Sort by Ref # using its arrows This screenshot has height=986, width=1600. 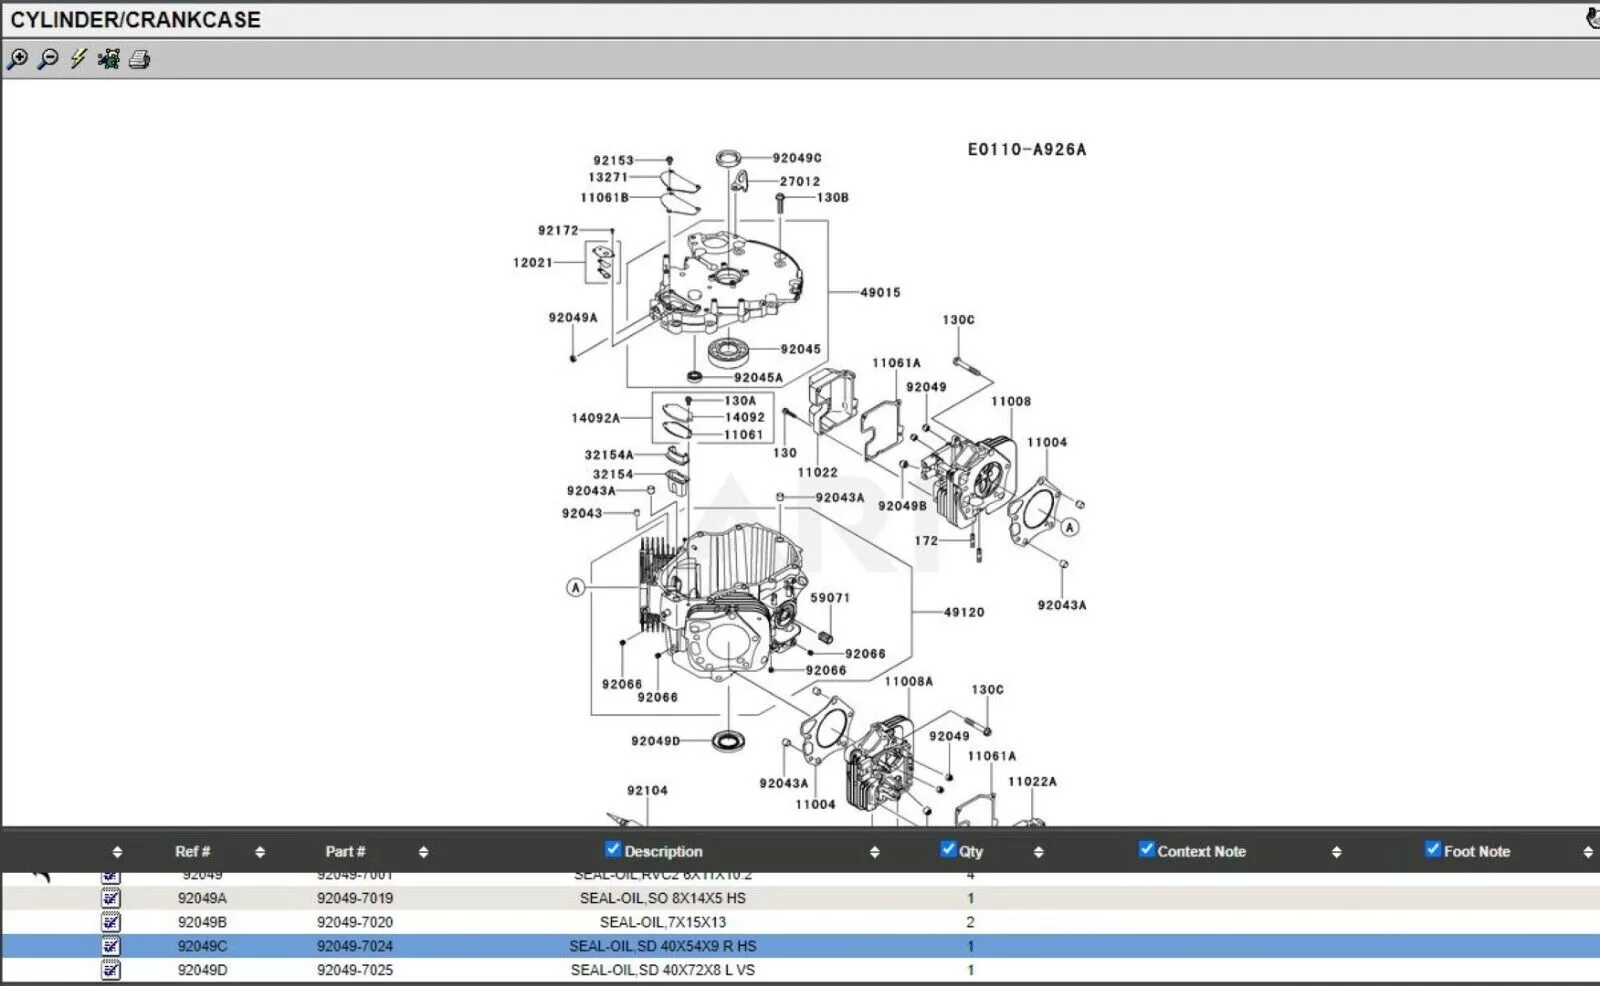point(260,852)
